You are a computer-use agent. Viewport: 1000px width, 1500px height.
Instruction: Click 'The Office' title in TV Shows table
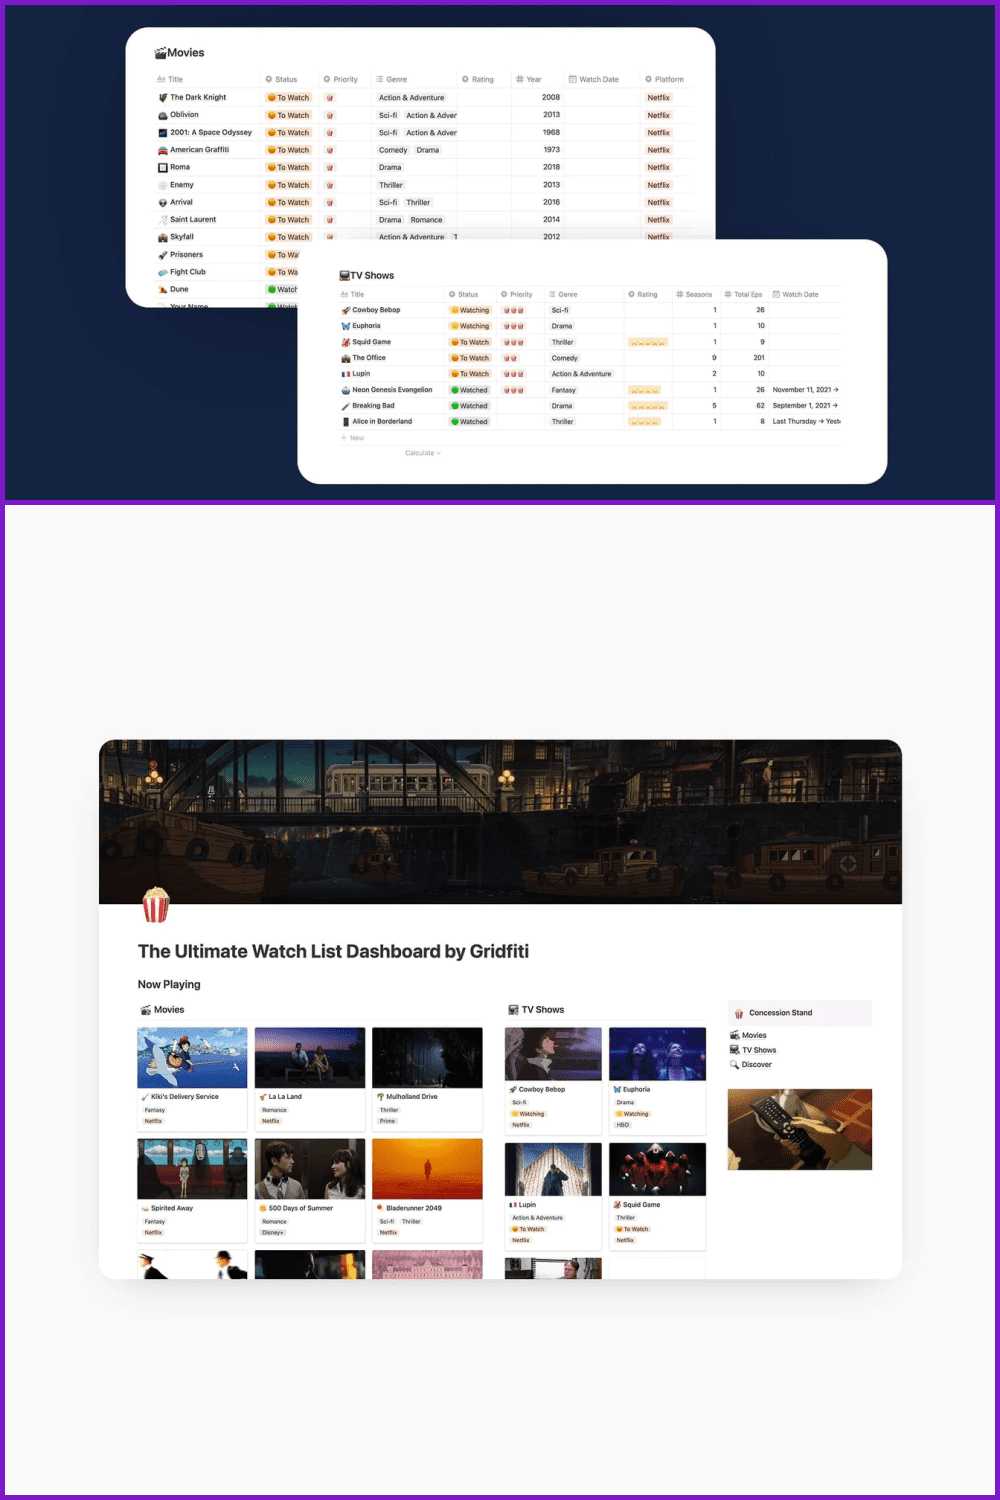369,358
